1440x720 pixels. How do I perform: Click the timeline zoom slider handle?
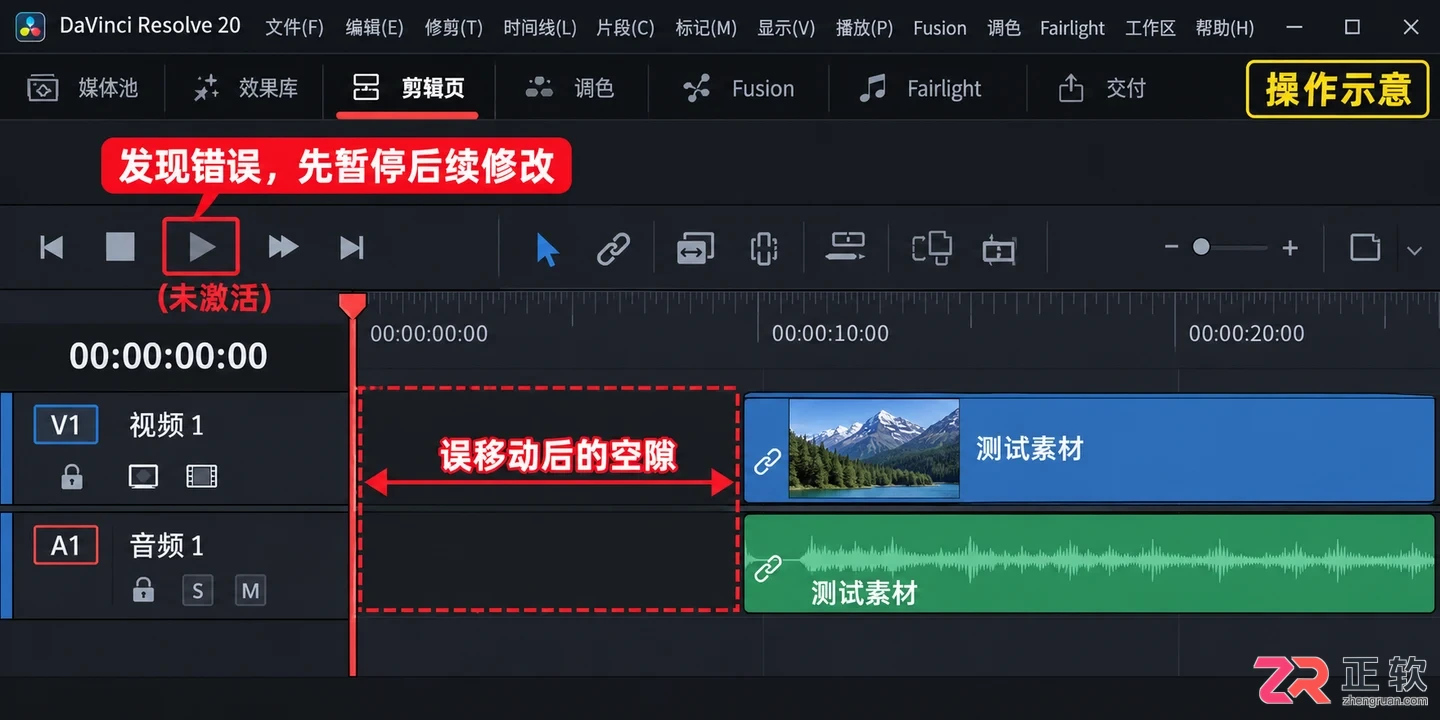tap(1201, 247)
